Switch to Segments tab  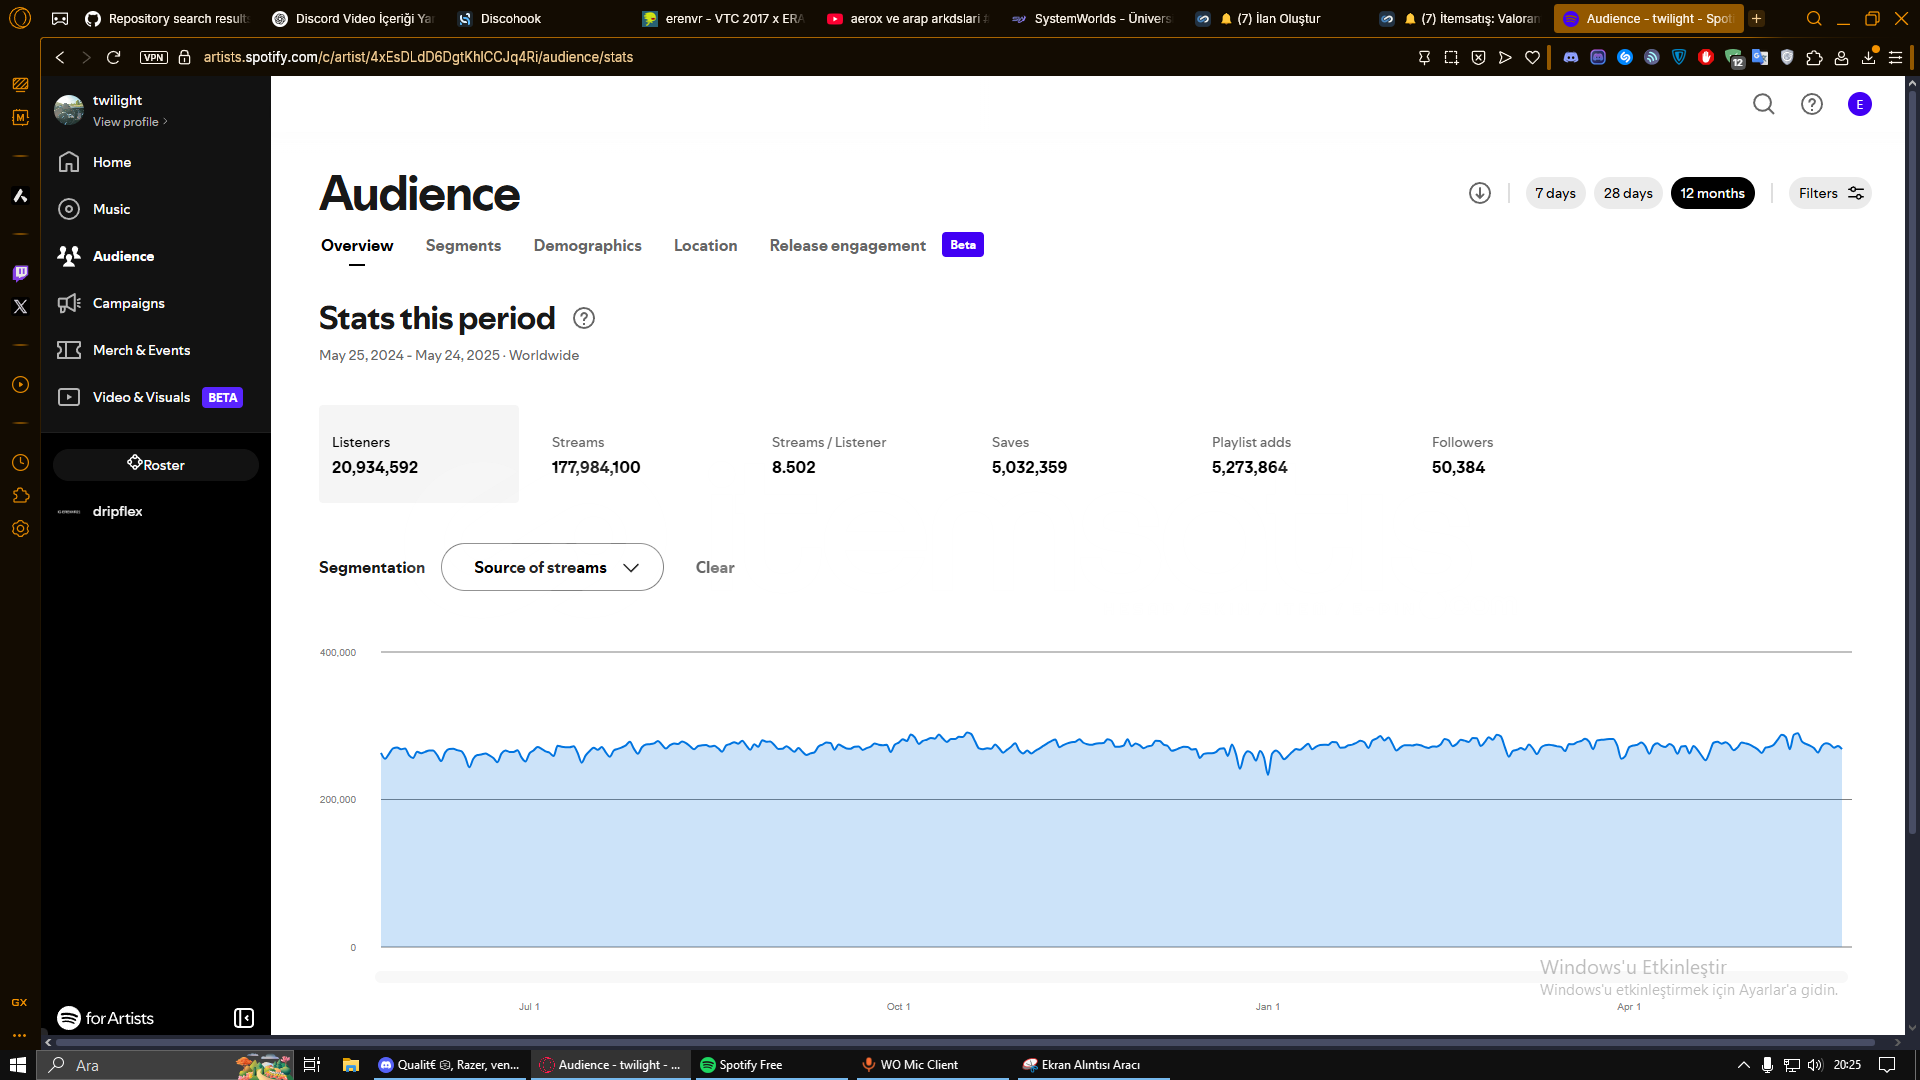pyautogui.click(x=463, y=245)
